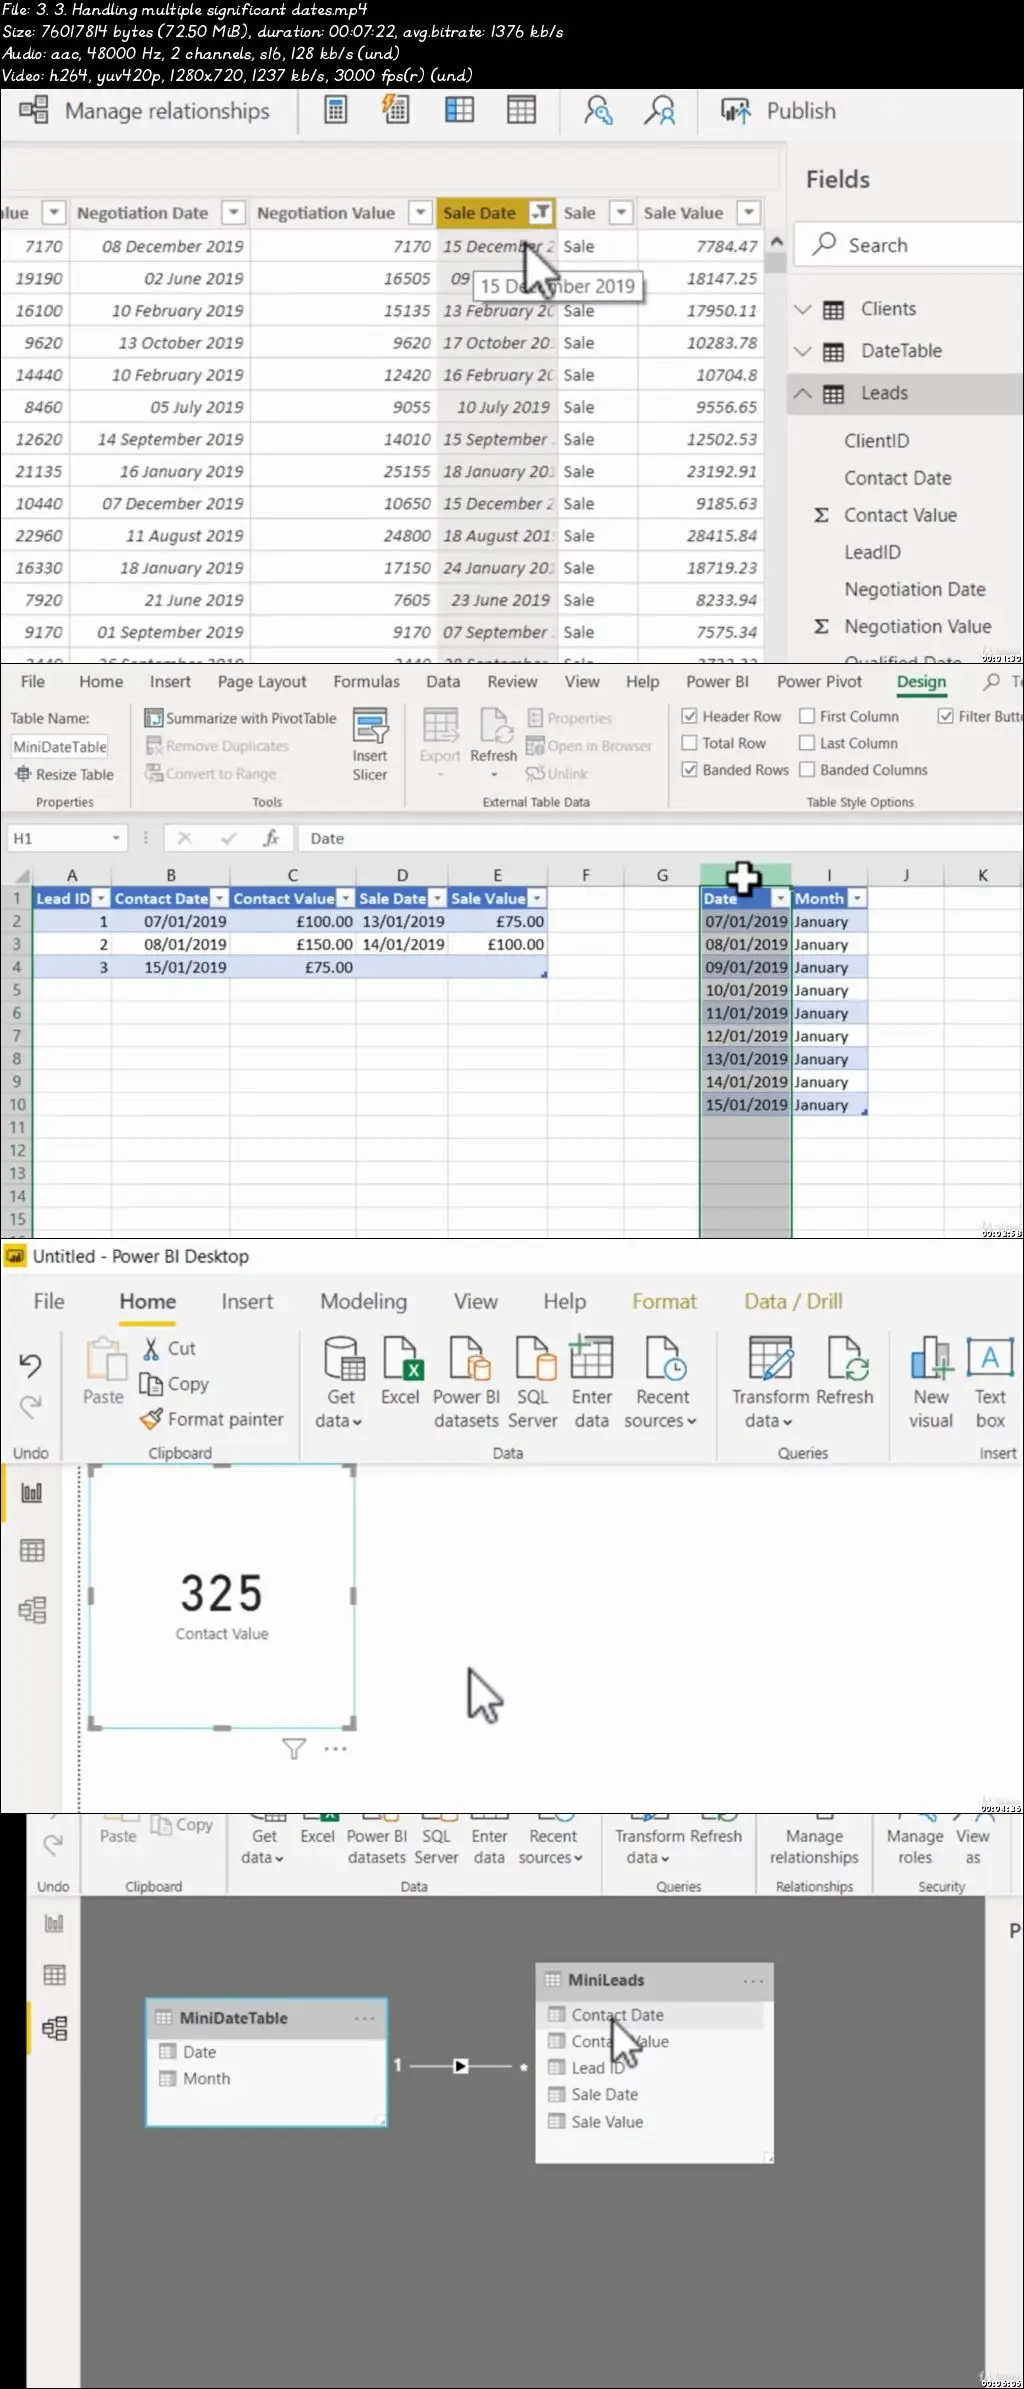Enable the First Column checkbox

(x=807, y=716)
